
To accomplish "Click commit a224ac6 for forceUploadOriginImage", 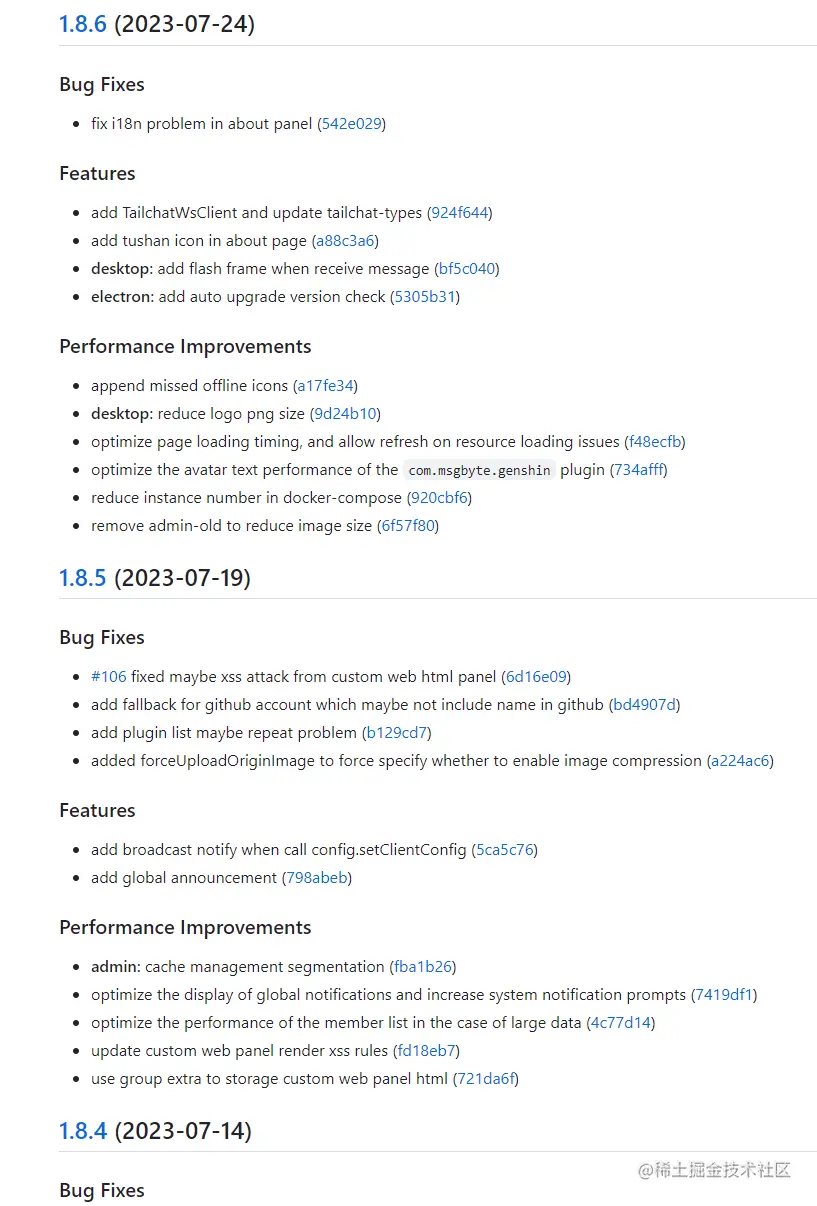I will (740, 761).
